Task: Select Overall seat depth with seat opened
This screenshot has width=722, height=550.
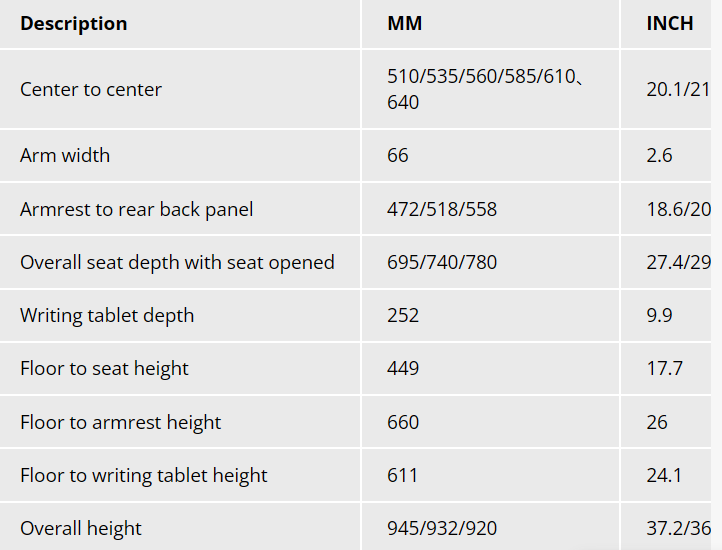Action: tap(177, 262)
